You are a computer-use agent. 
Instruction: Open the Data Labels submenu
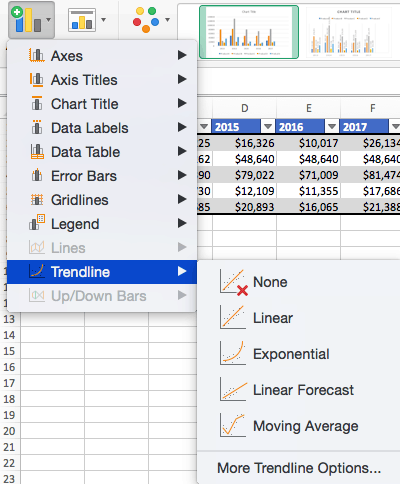pos(102,128)
